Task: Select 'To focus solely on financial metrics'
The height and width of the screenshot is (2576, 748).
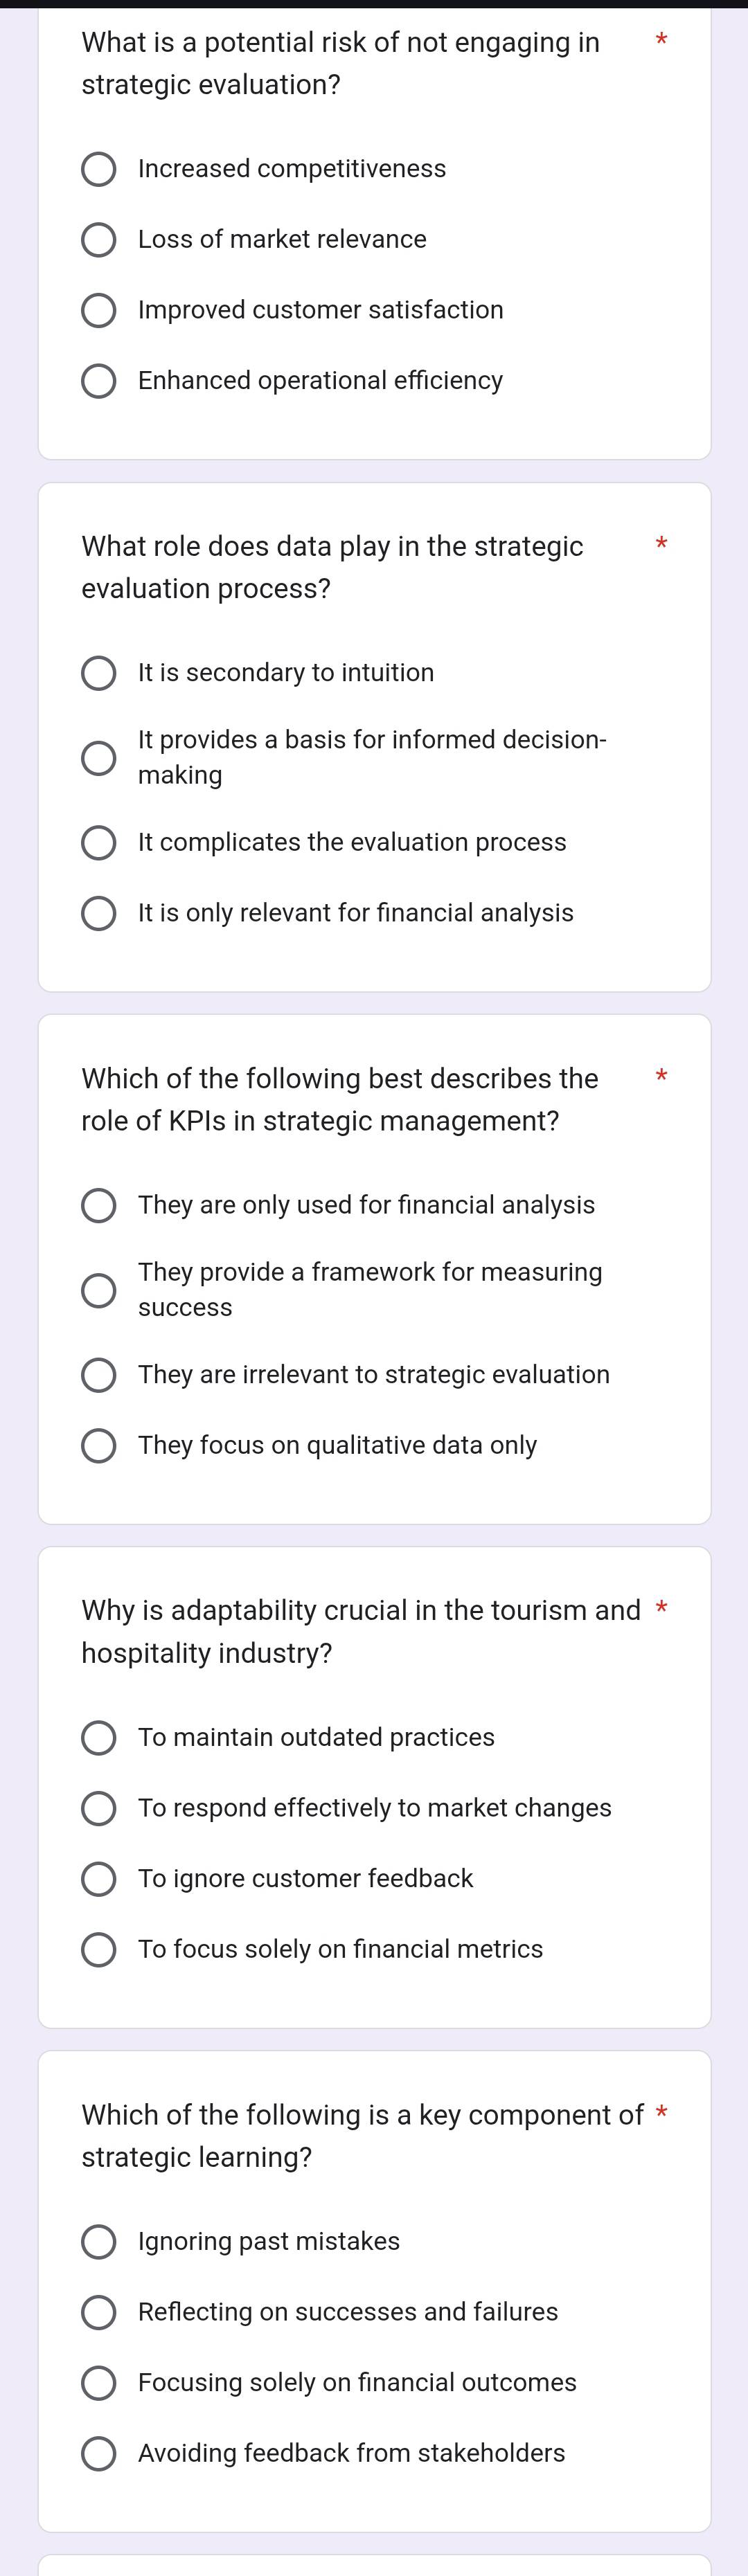Action: click(98, 1949)
